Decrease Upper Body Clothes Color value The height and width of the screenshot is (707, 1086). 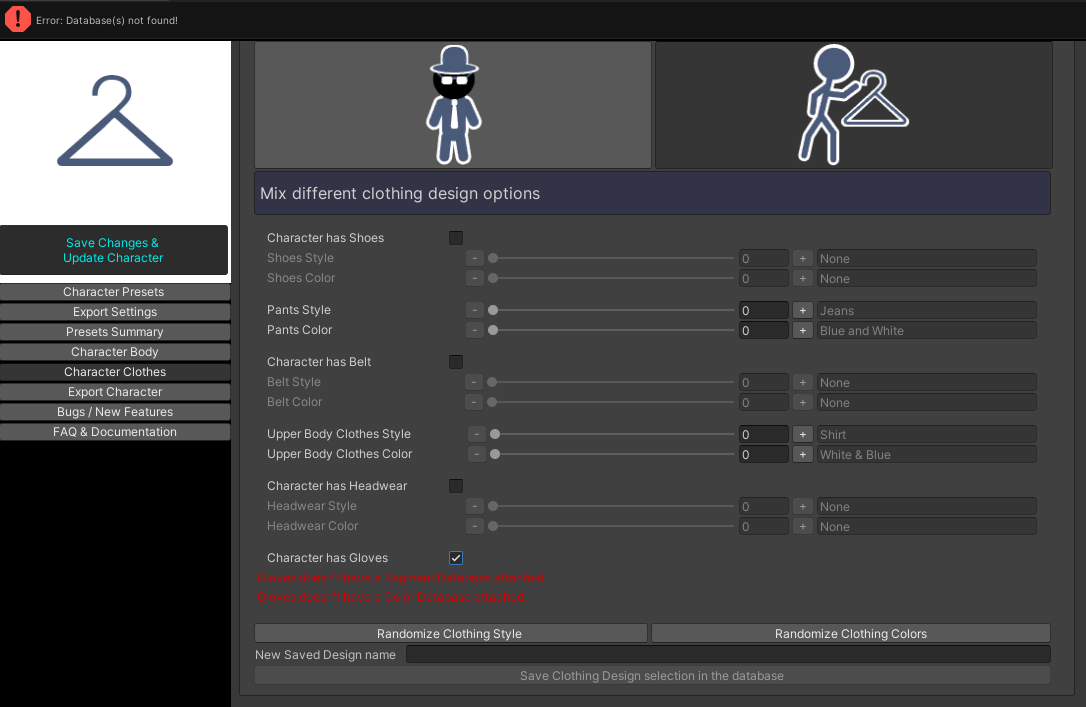point(477,455)
